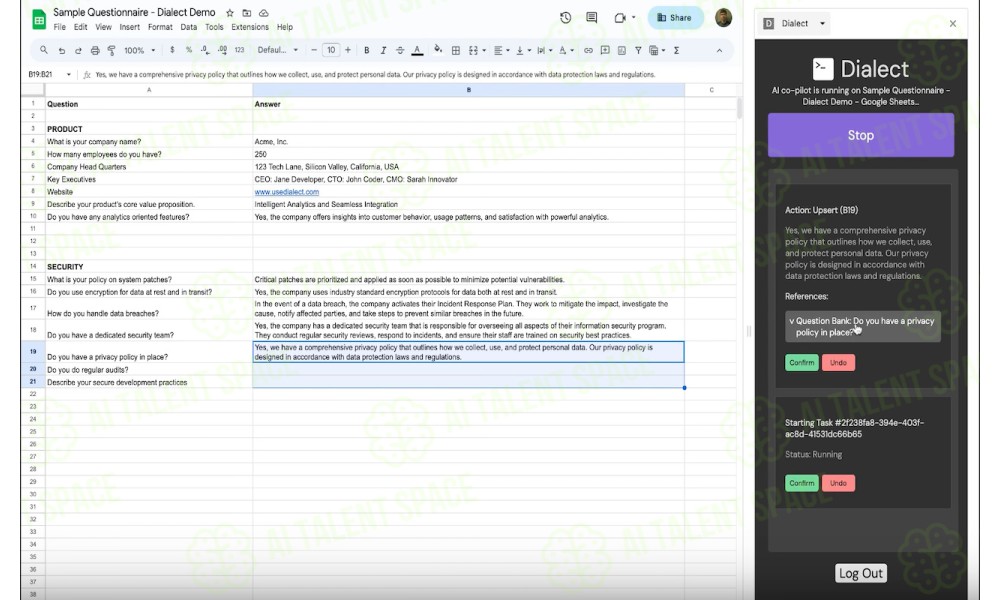The image size is (1000, 600).
Task: Open the vertical align dropdown
Action: coord(523,50)
